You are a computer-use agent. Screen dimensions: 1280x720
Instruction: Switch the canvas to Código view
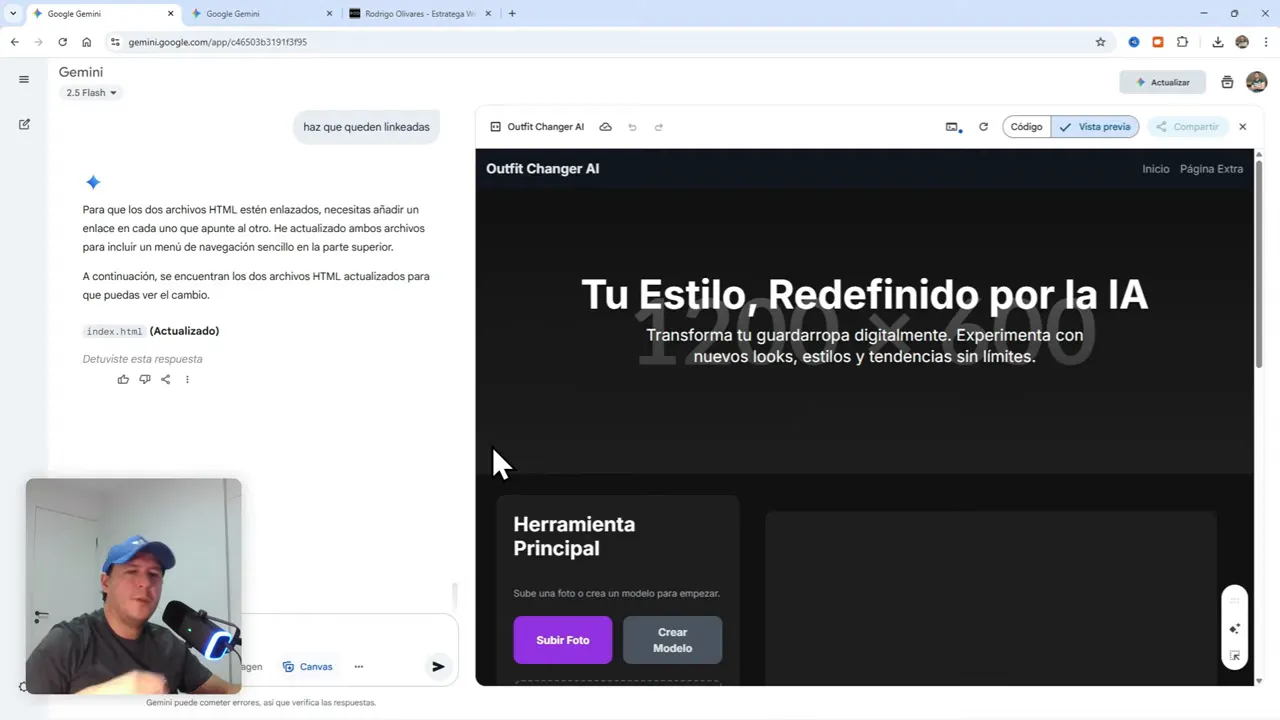(x=1026, y=127)
